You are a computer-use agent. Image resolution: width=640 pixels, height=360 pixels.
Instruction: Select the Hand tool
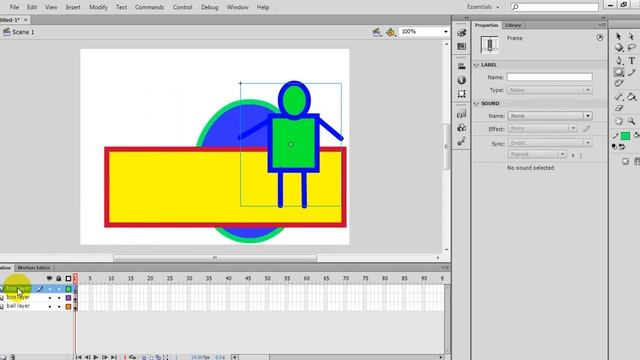[x=619, y=121]
